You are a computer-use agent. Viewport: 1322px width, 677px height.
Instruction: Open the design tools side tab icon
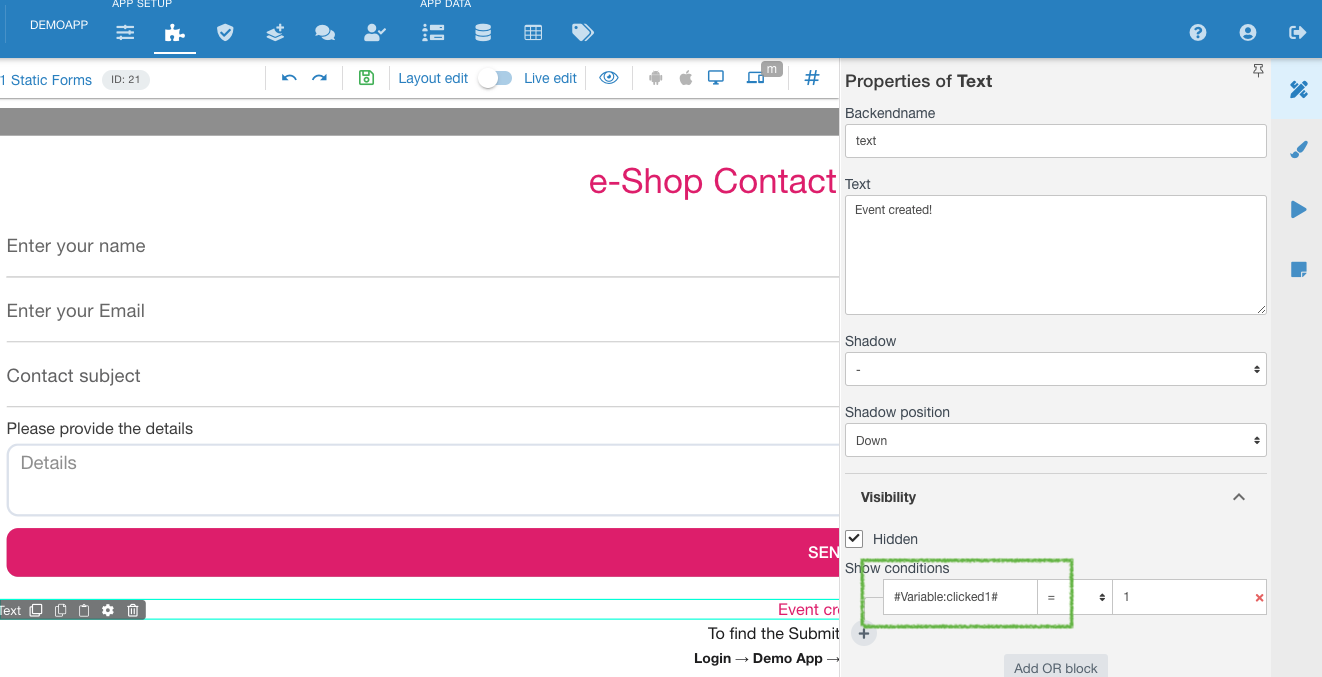1299,90
